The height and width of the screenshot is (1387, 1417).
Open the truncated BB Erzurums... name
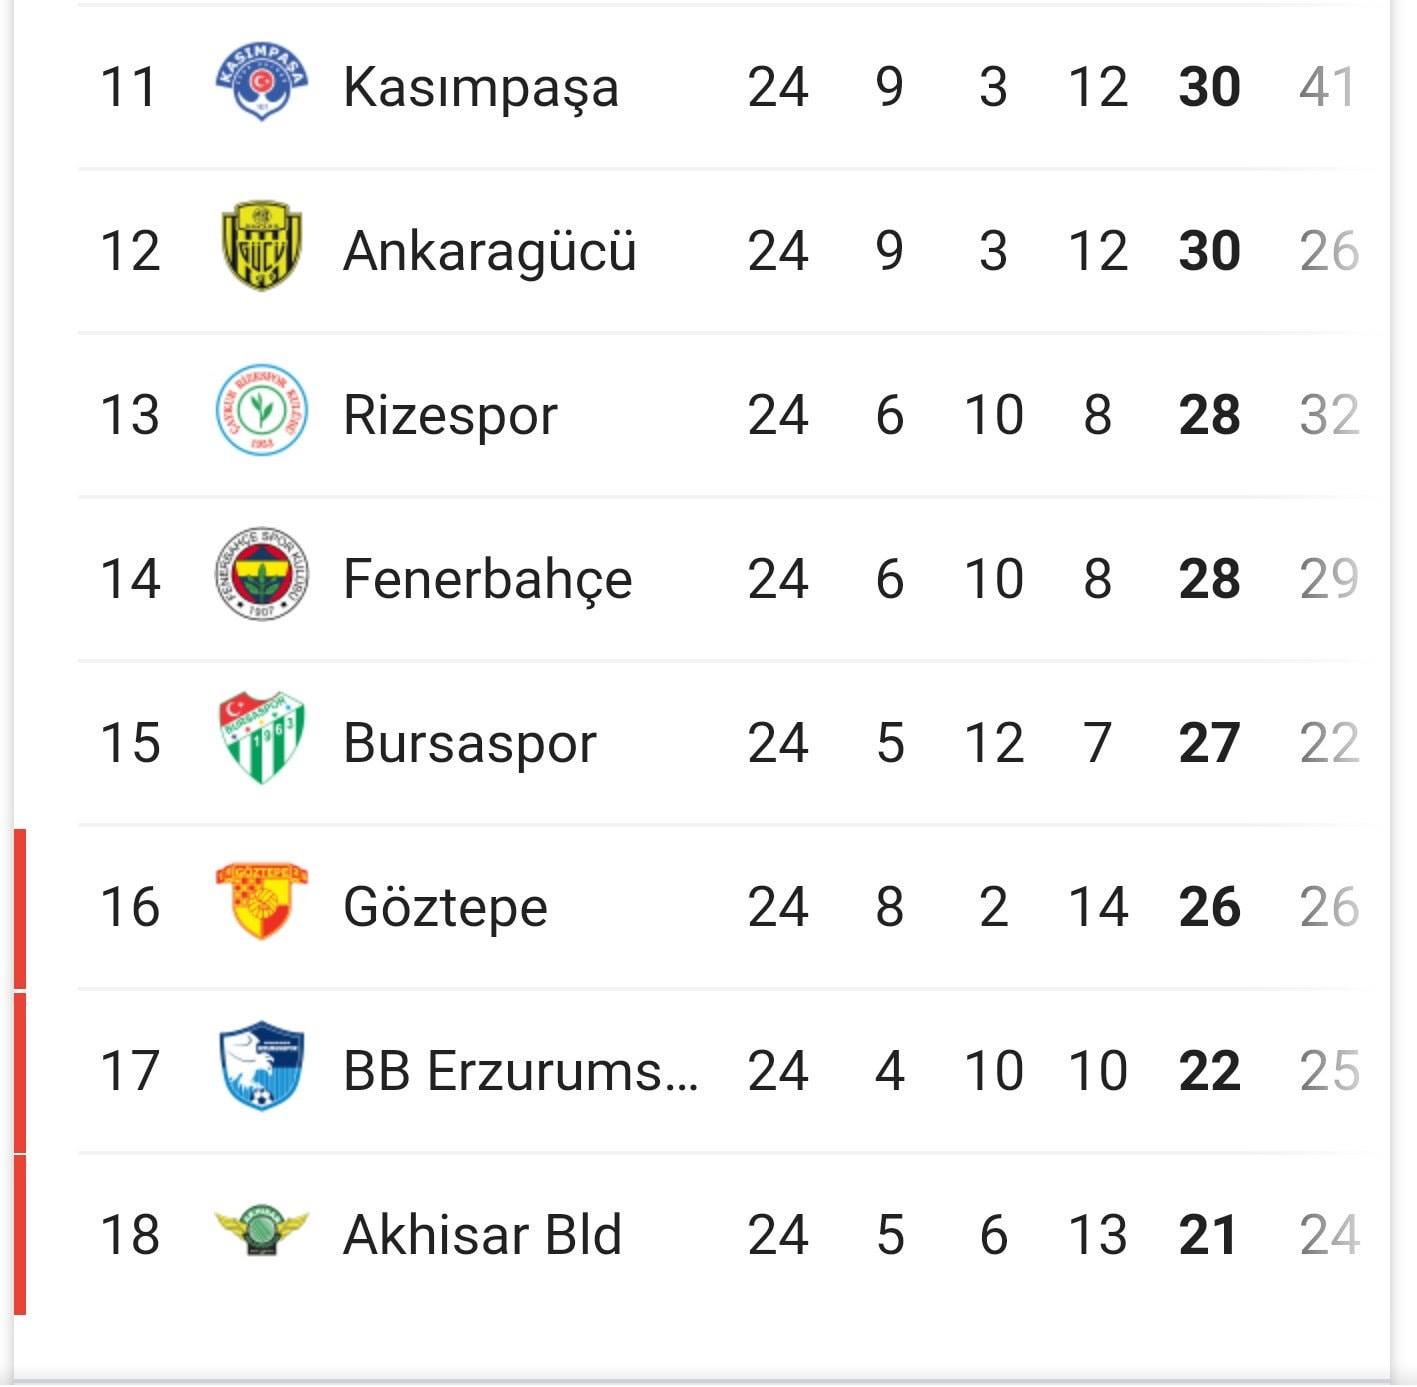click(x=521, y=1071)
